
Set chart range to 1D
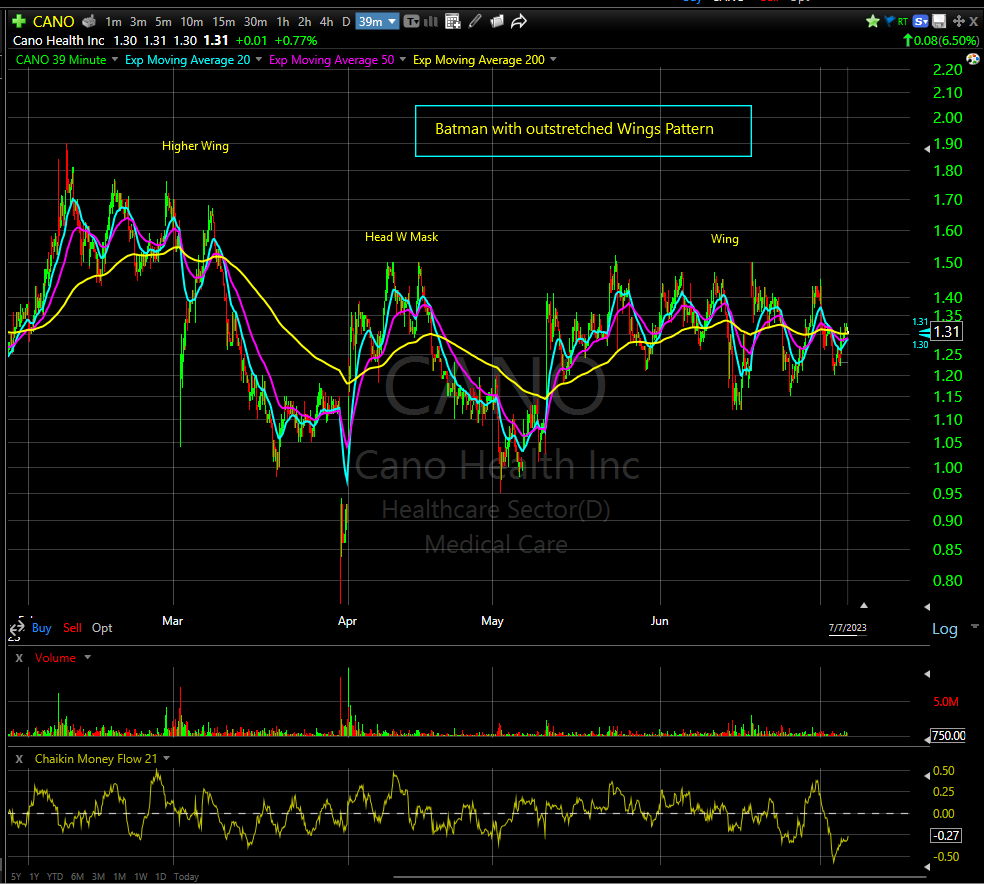pos(161,876)
